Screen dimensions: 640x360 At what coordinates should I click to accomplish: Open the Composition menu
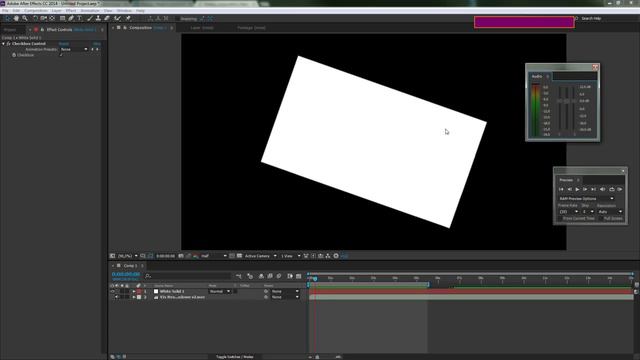(x=36, y=11)
